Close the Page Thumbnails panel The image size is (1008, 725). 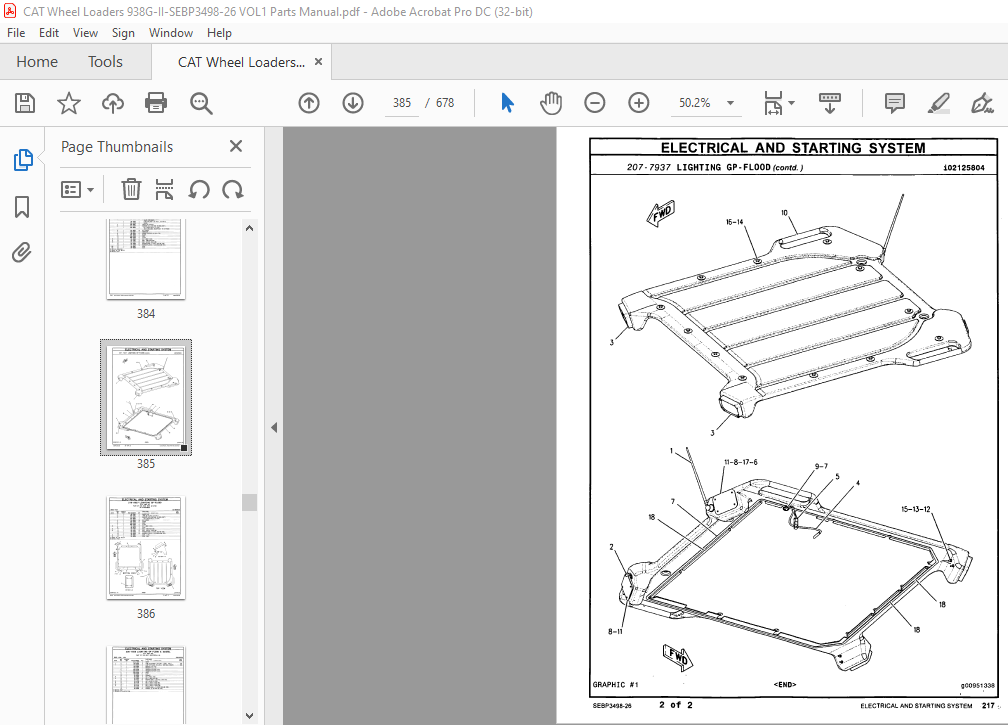[236, 147]
